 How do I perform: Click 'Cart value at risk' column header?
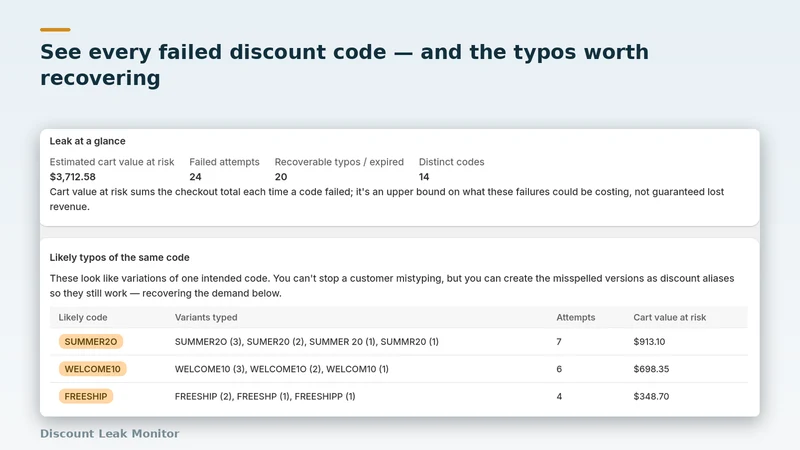[669, 317]
